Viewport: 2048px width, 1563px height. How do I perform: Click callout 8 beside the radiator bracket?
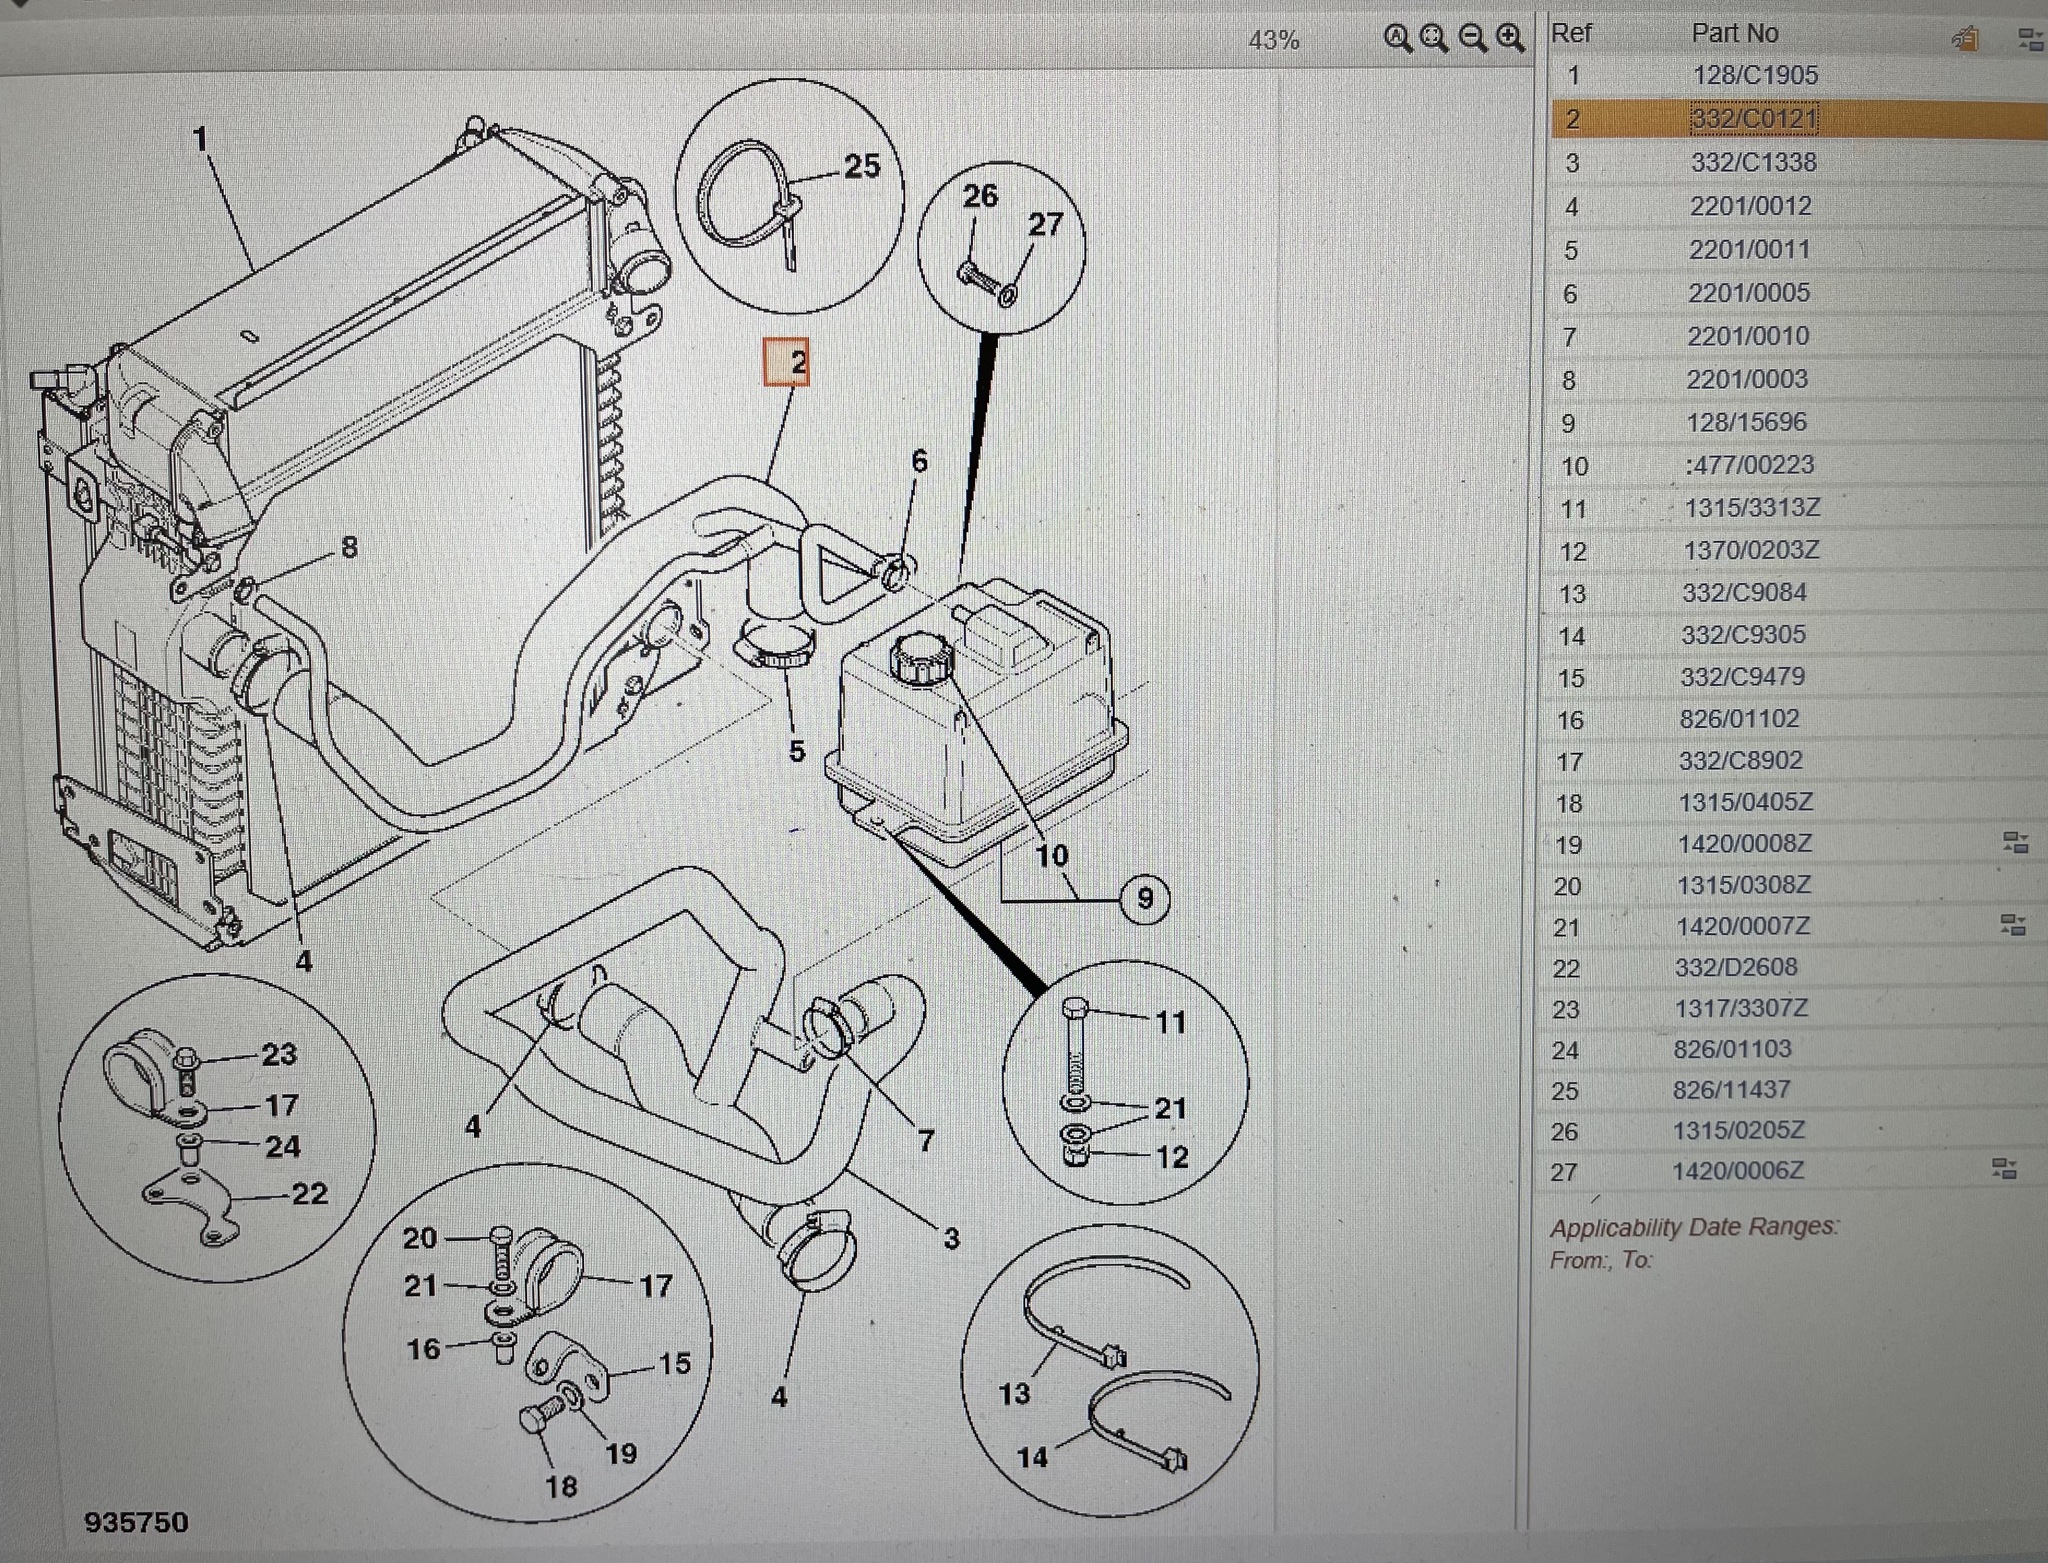click(349, 547)
